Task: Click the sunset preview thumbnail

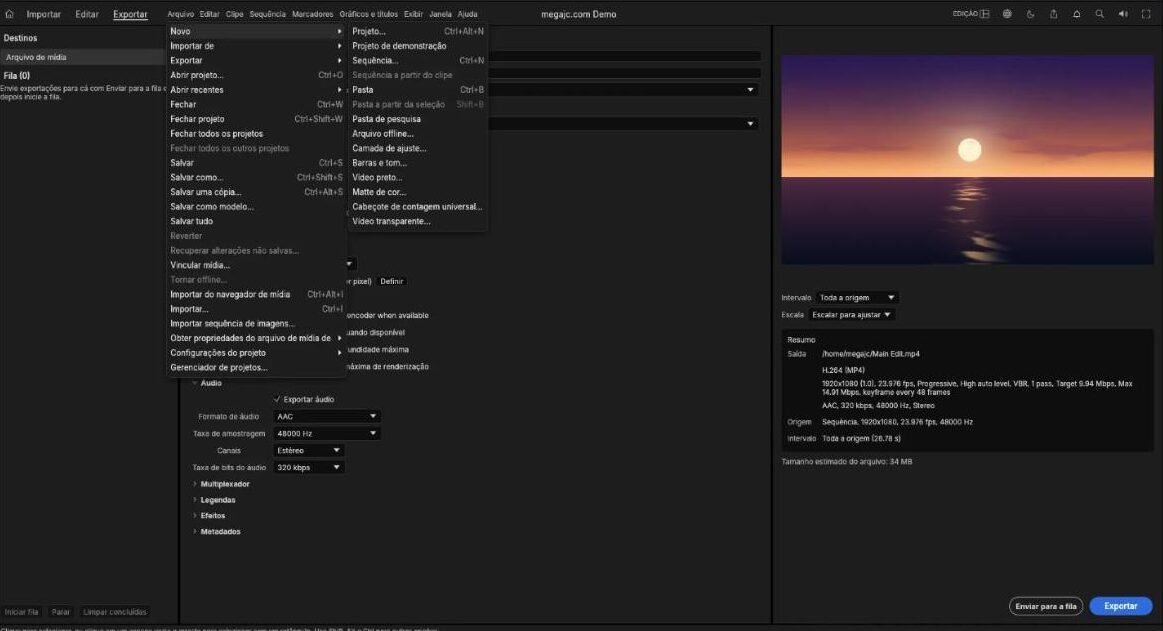Action: click(967, 159)
